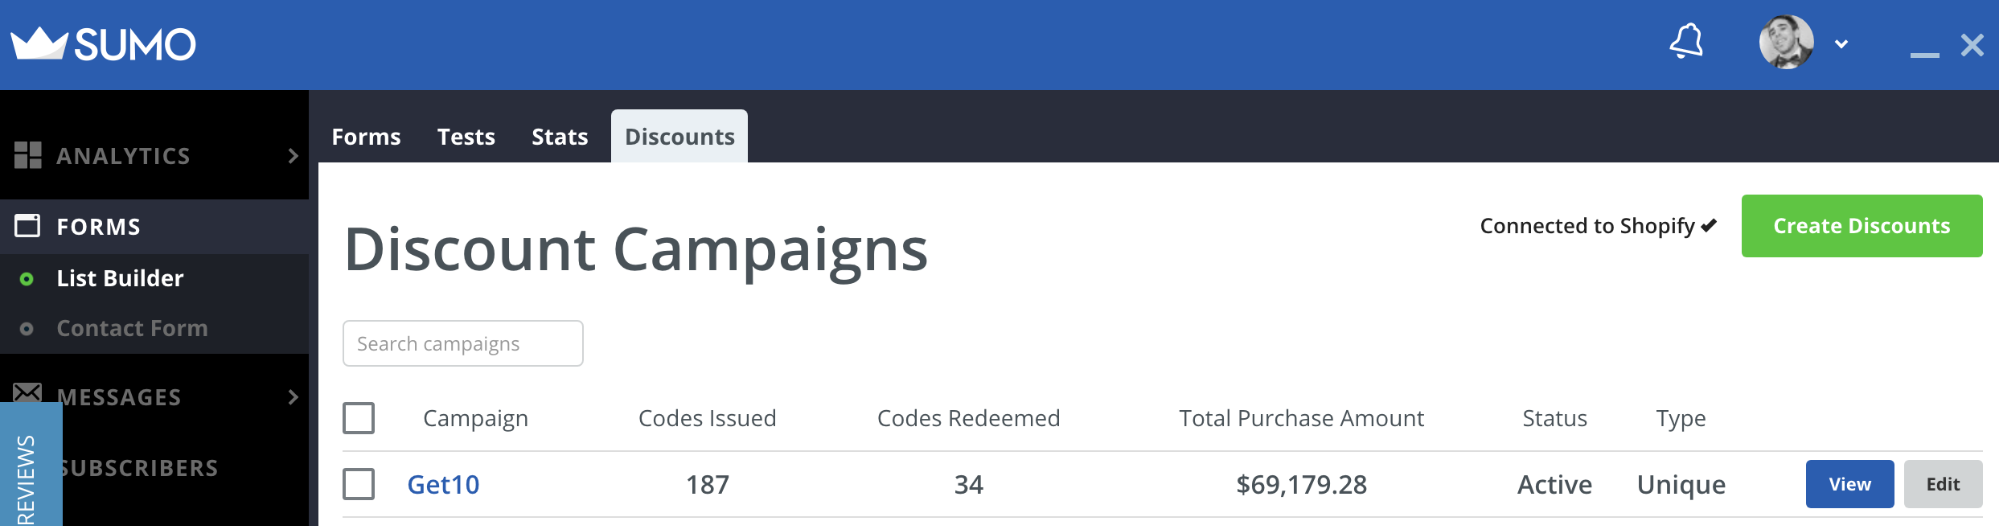Click the Create Discounts button
1999x526 pixels.
[x=1862, y=226]
